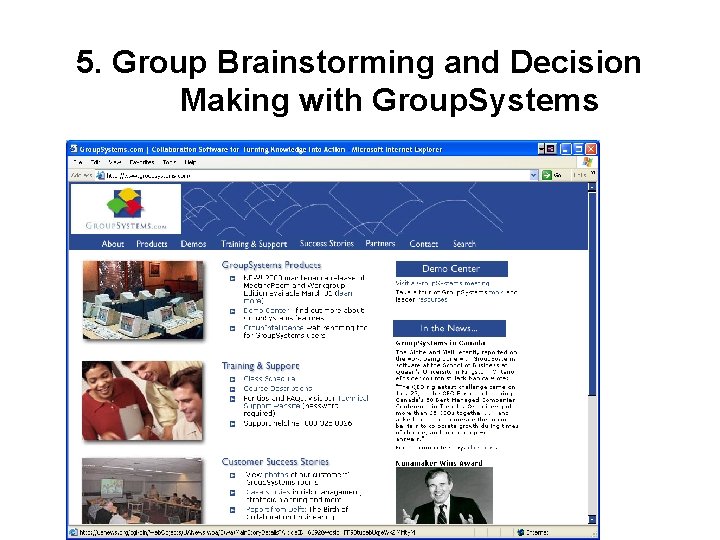Click the scrollbar down arrow

592,519
